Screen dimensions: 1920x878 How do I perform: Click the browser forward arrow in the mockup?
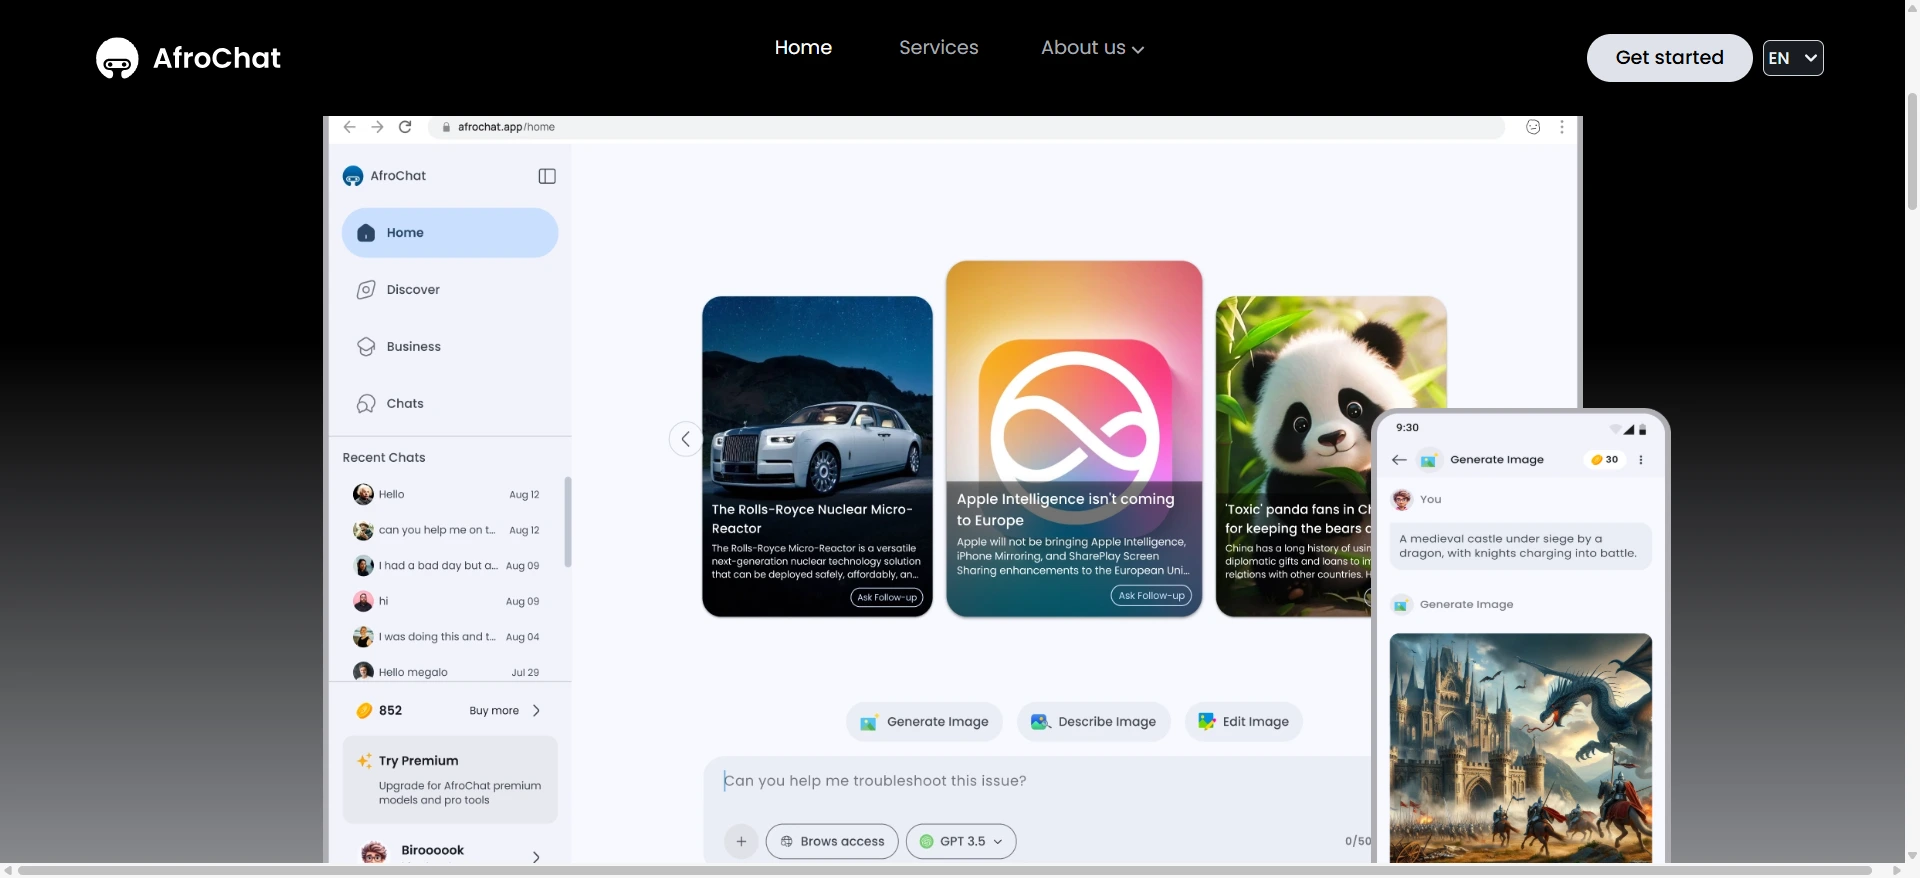[377, 127]
